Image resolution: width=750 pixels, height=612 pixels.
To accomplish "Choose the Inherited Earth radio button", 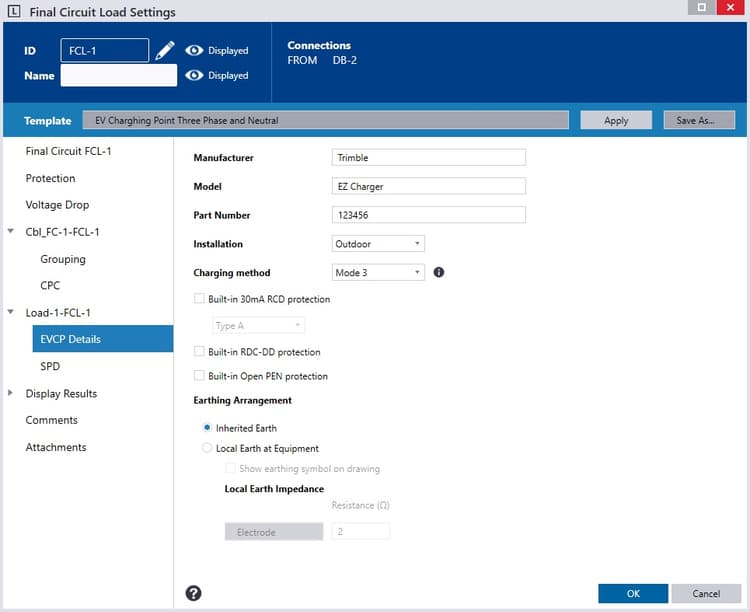I will click(207, 428).
